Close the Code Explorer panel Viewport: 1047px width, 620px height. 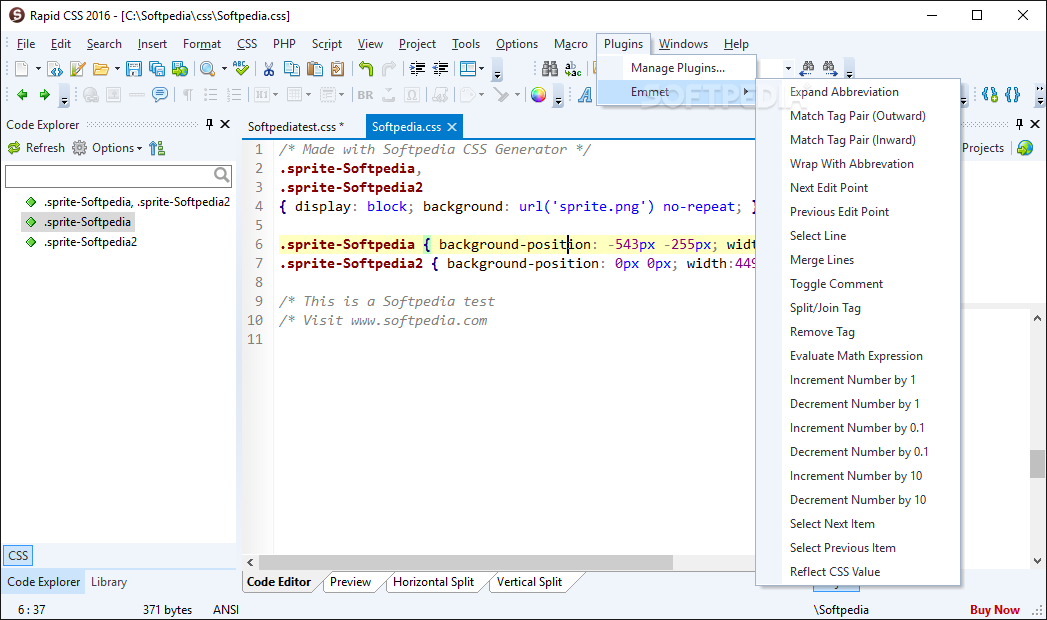coord(225,124)
